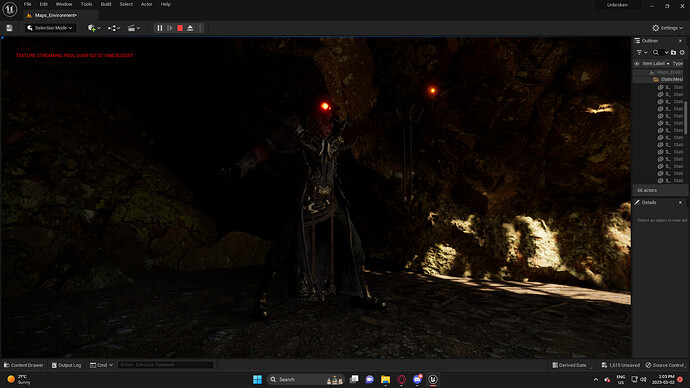This screenshot has height=388, width=690.
Task: Expand the add content dropdown arrow
Action: [99, 28]
